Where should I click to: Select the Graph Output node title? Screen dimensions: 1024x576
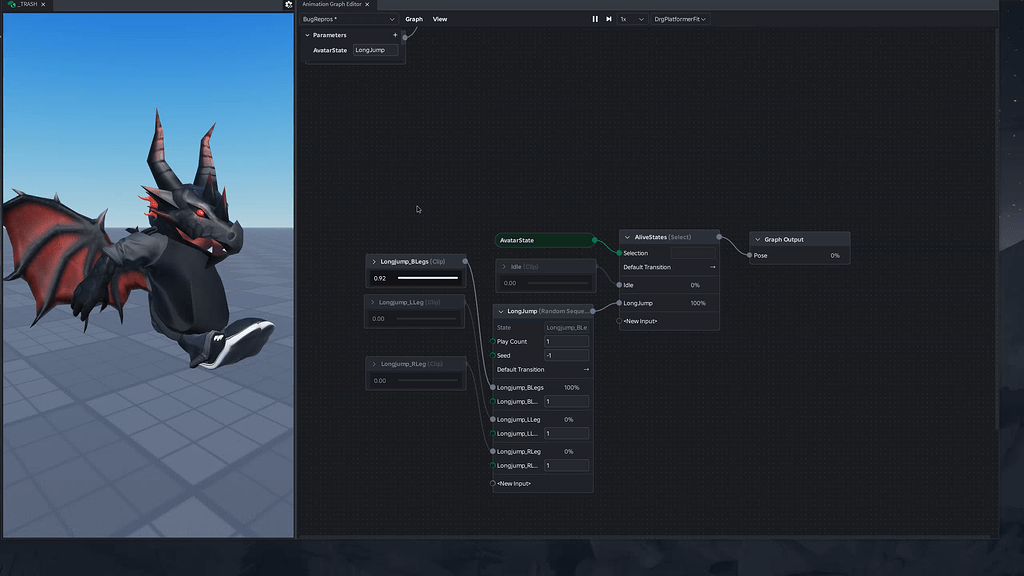click(784, 240)
